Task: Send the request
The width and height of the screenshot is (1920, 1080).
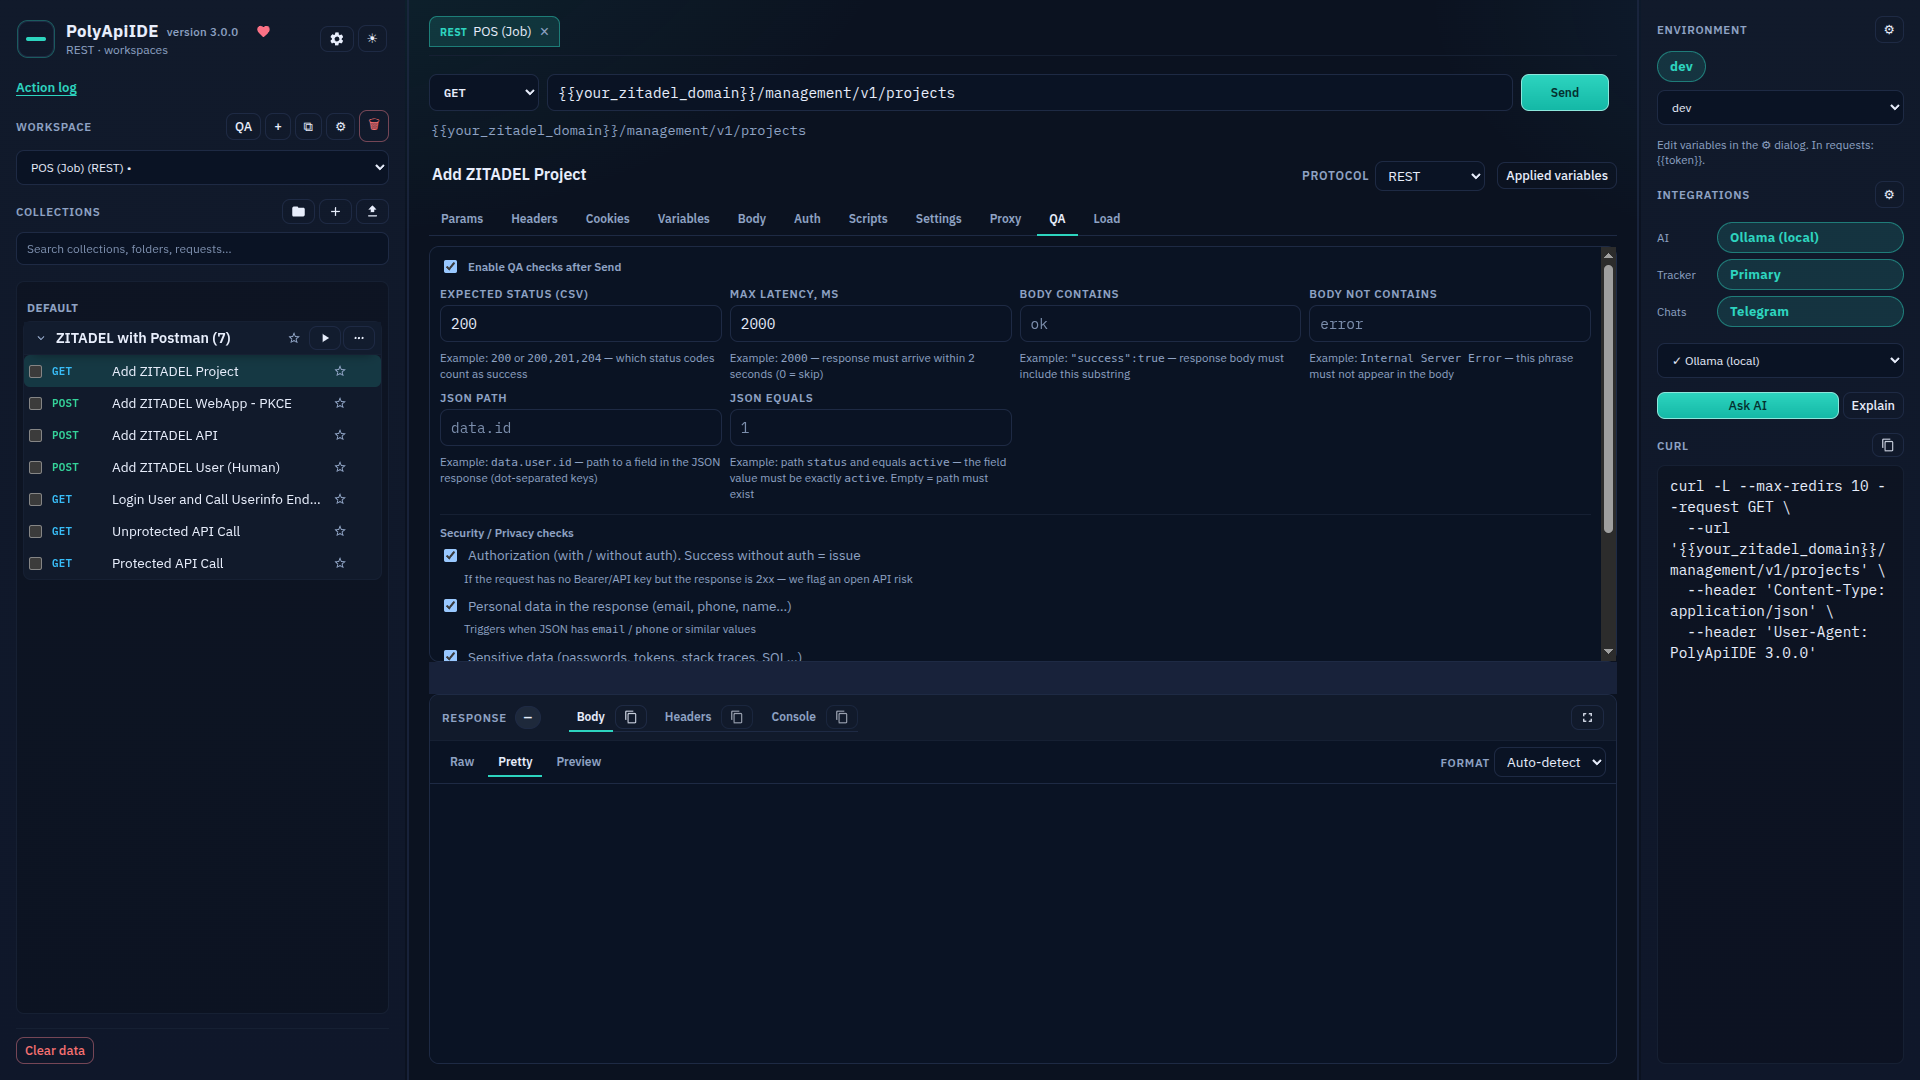Action: [1564, 93]
